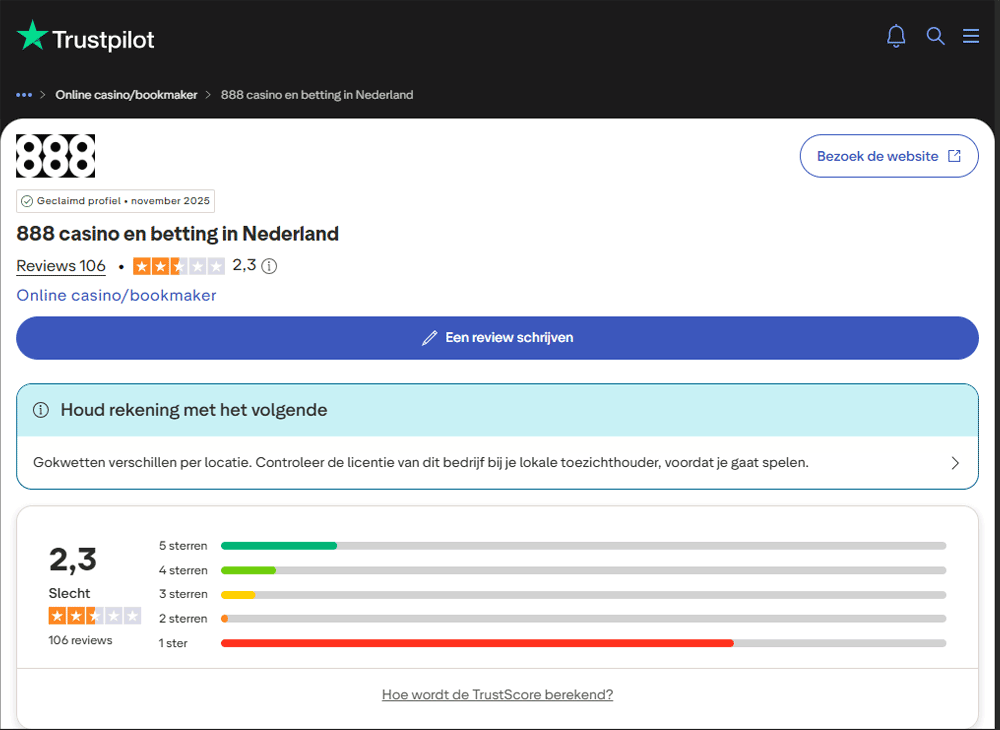This screenshot has height=730, width=1000.
Task: Open the Online casino/bookmaker breadcrumb
Action: [126, 95]
